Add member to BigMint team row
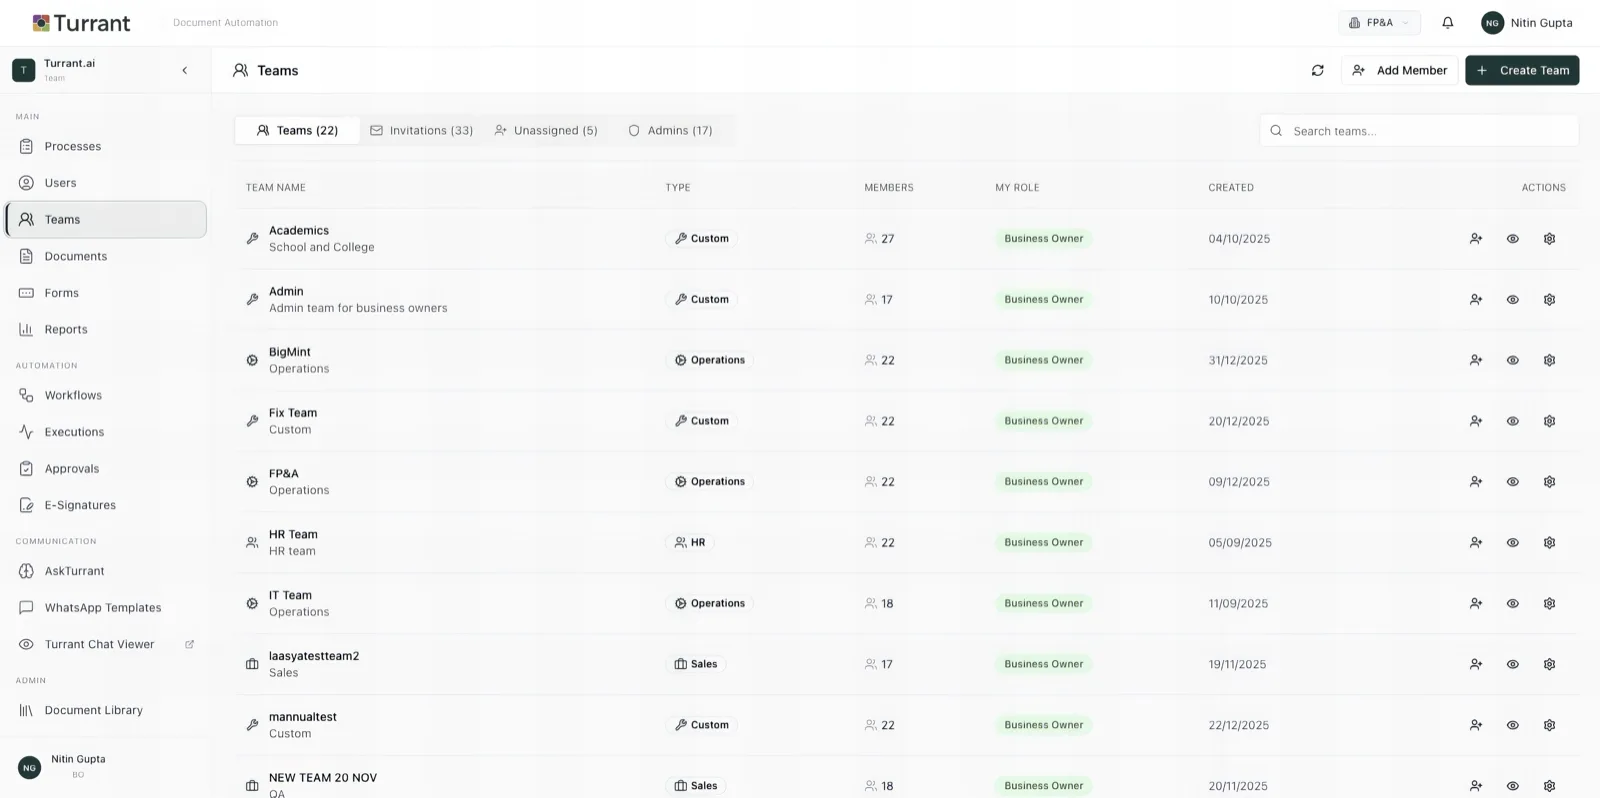Screen dimensions: 1600x798 [1475, 360]
